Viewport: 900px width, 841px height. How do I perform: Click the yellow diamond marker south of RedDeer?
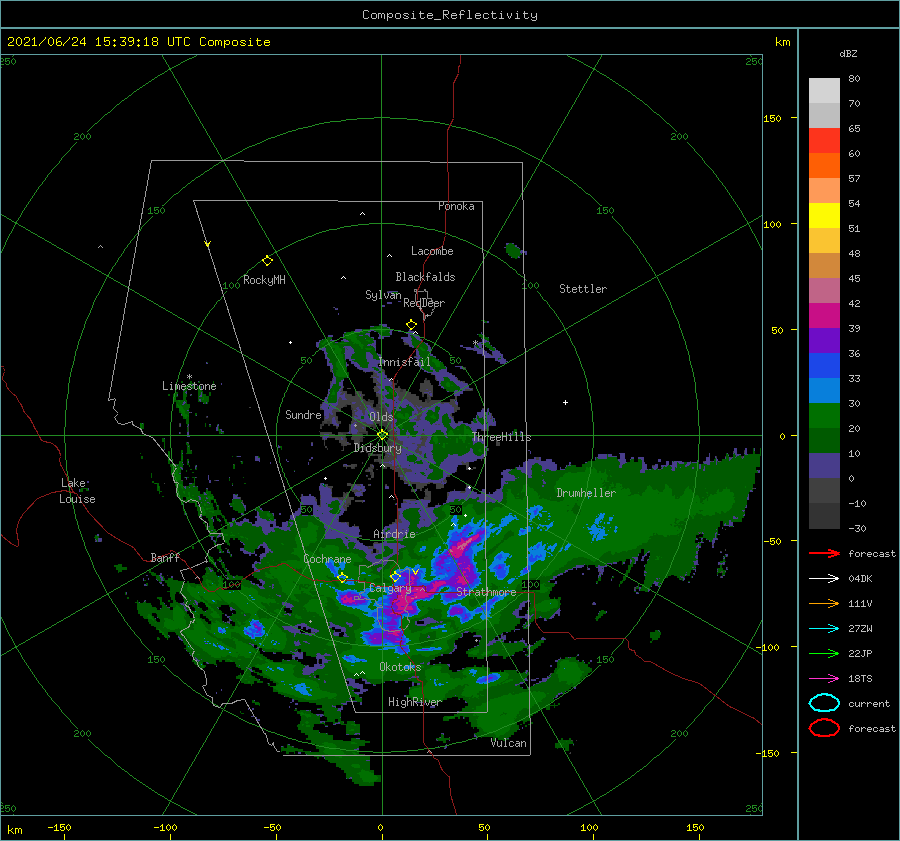(411, 324)
